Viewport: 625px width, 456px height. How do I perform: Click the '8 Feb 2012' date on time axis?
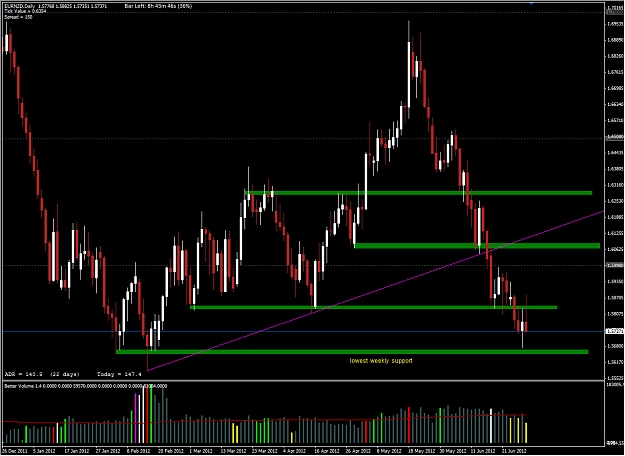click(x=138, y=451)
